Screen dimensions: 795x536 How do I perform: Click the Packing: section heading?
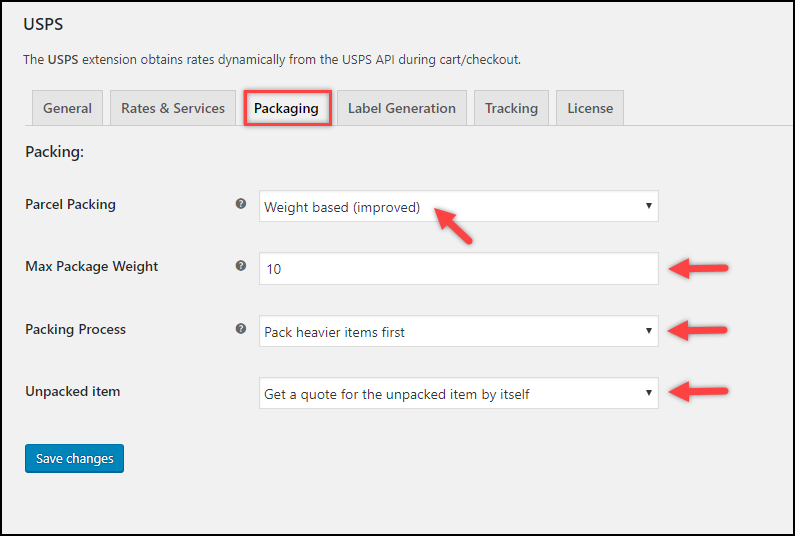point(55,152)
